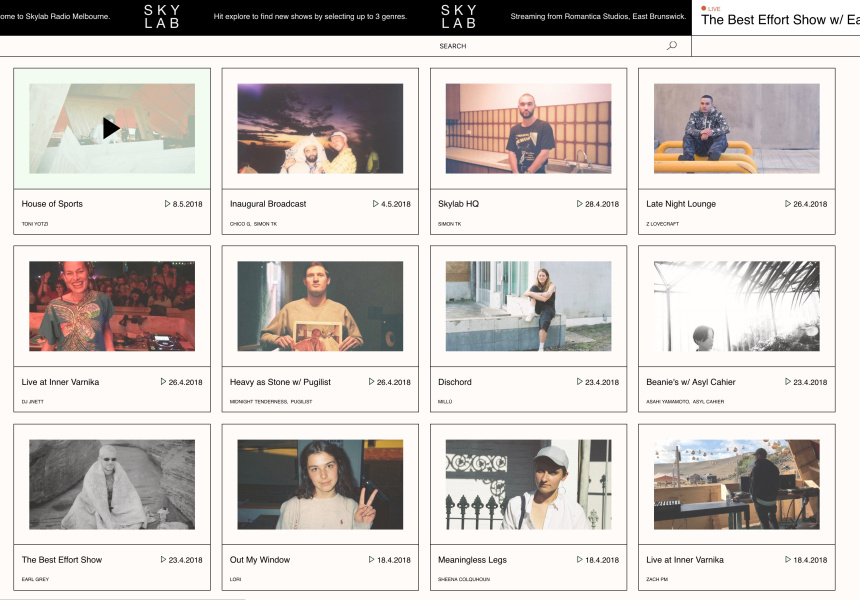Image resolution: width=860 pixels, height=600 pixels.
Task: Click the search magnifying glass icon
Action: tap(672, 46)
